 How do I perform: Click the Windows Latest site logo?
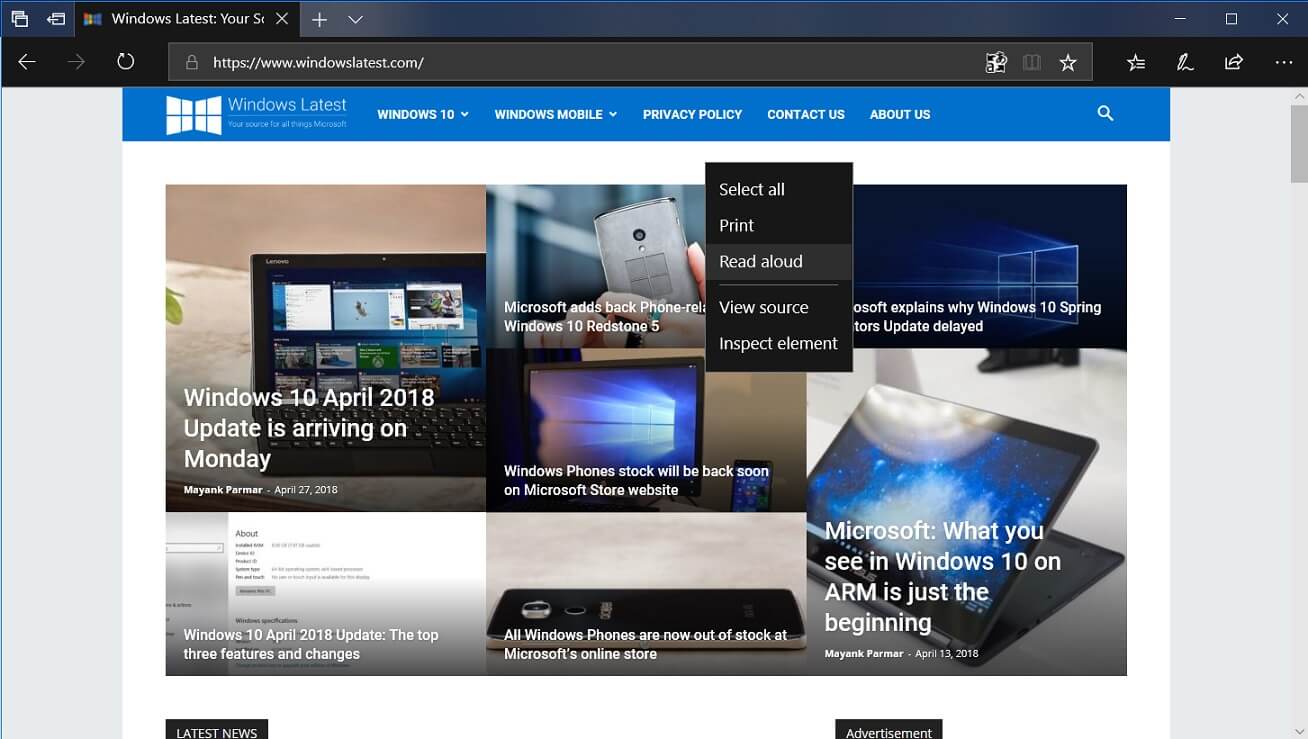point(257,114)
